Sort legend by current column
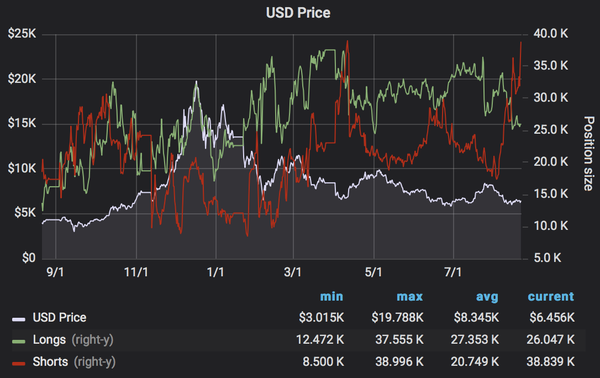Viewport: 600px width, 378px height. 551,297
